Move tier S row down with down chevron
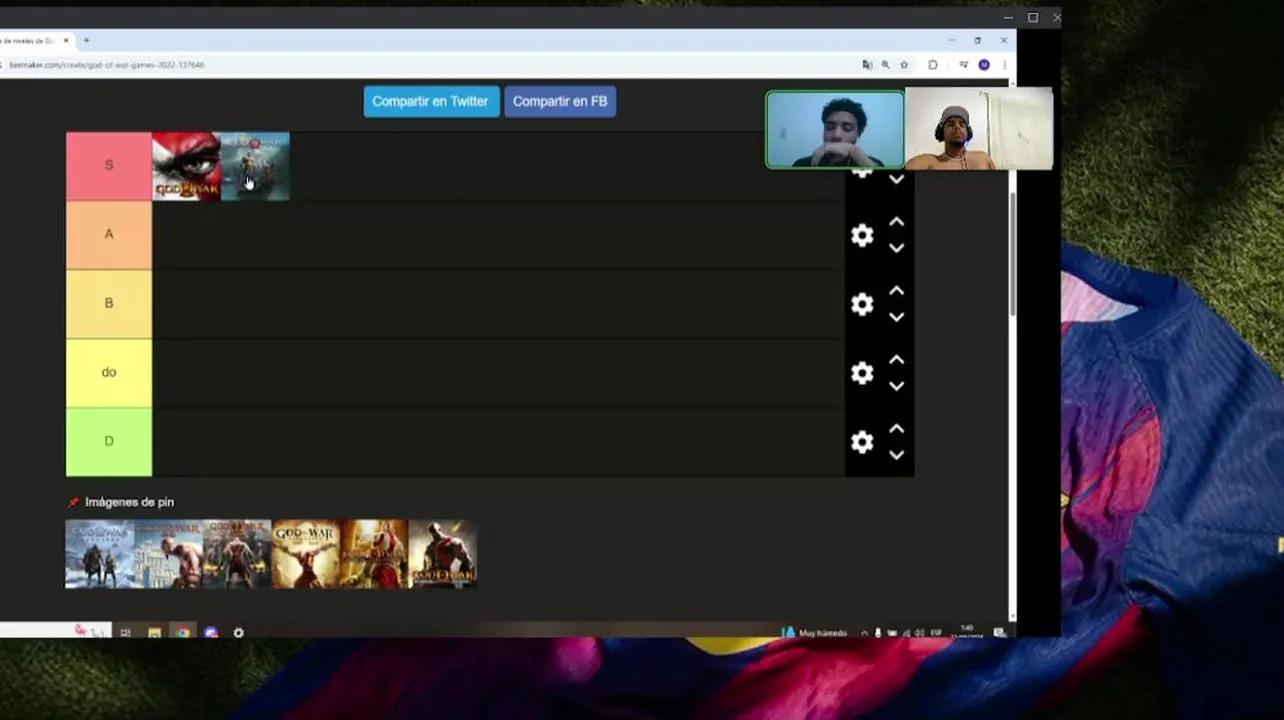1284x720 pixels. (x=896, y=180)
